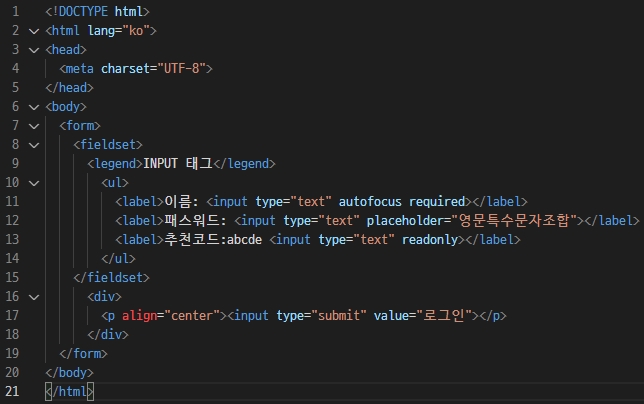Collapse the form block chevron on line 7
Image resolution: width=644 pixels, height=404 pixels.
point(34,126)
